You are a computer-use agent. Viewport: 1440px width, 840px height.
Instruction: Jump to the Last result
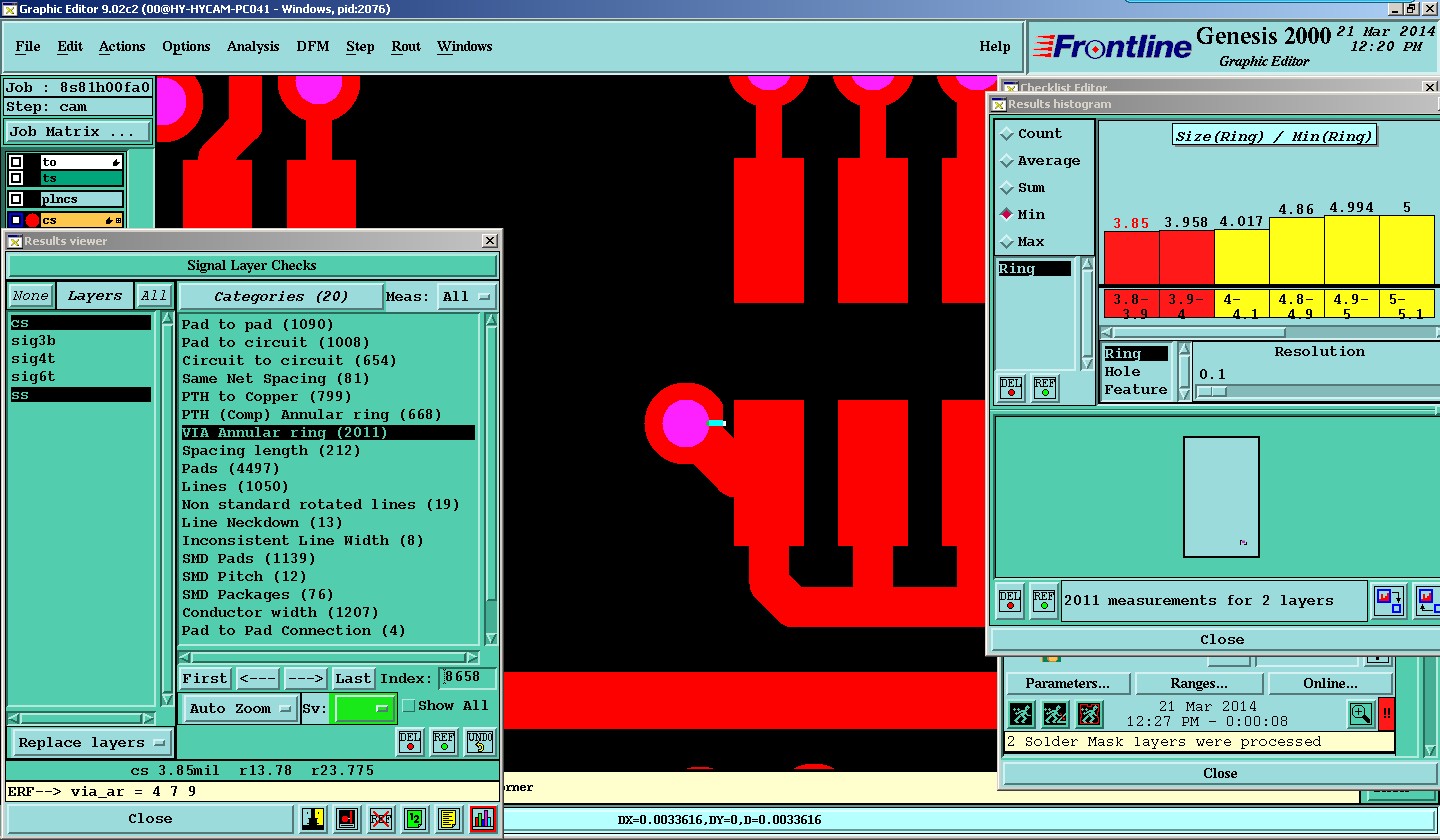coord(353,678)
